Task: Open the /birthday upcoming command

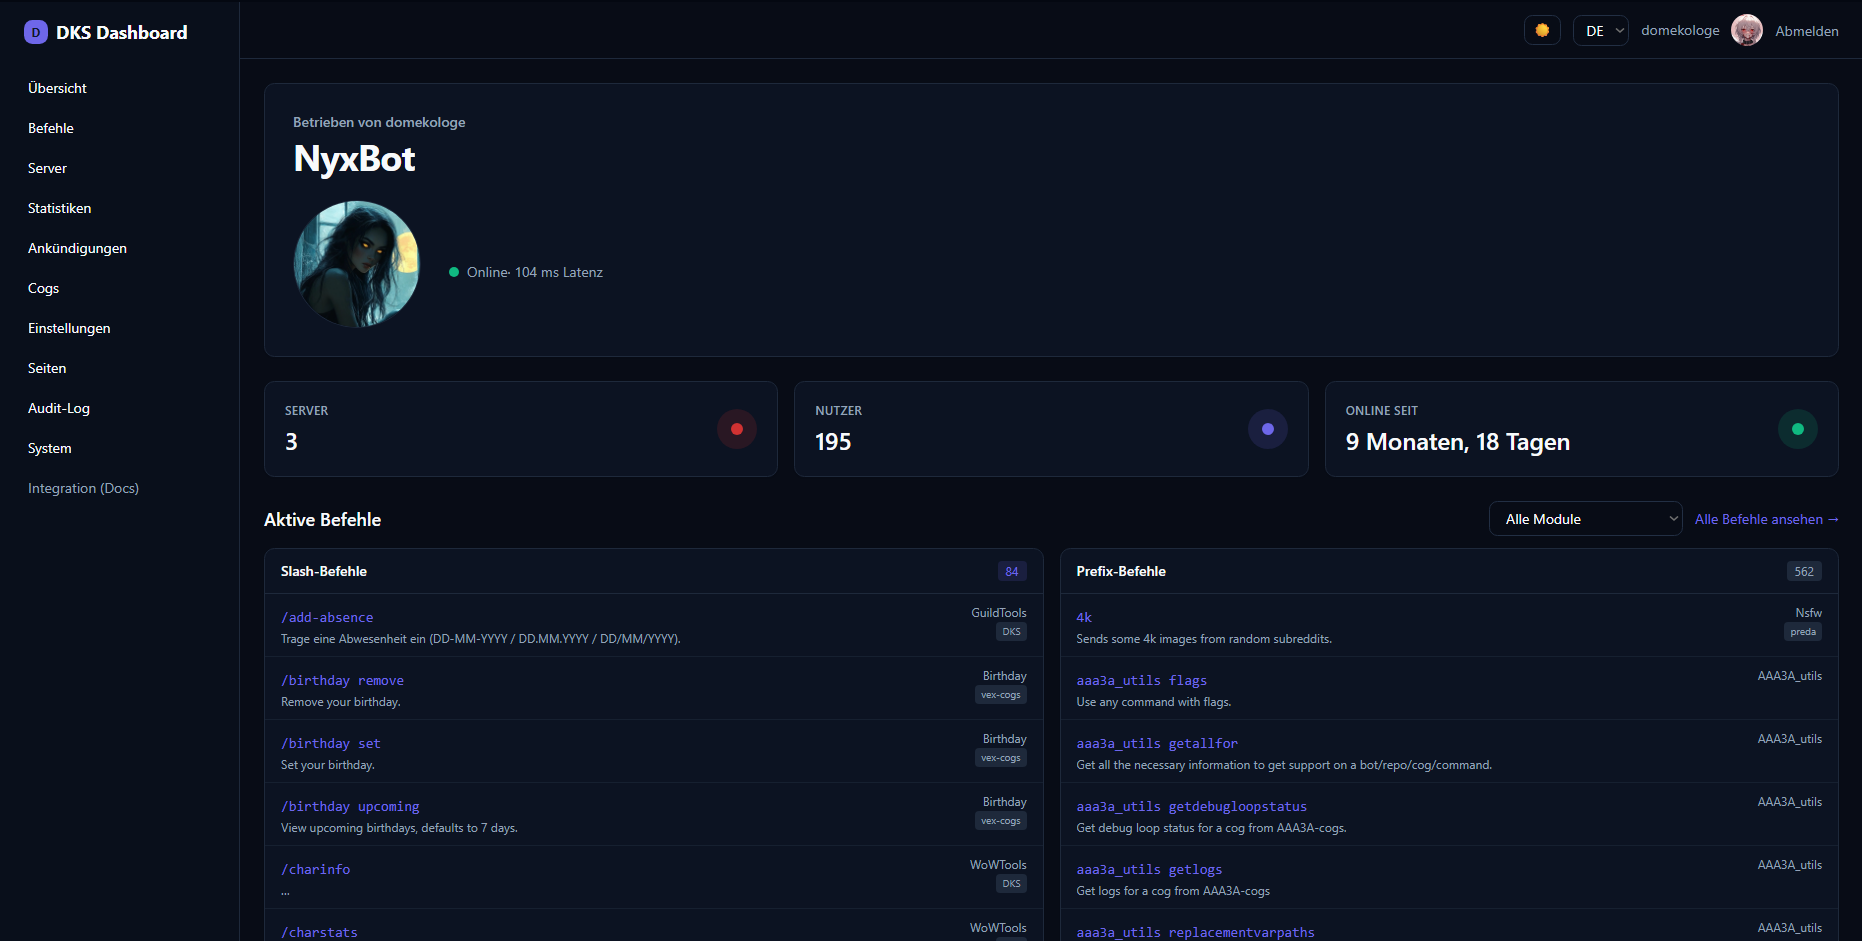Action: [x=350, y=806]
